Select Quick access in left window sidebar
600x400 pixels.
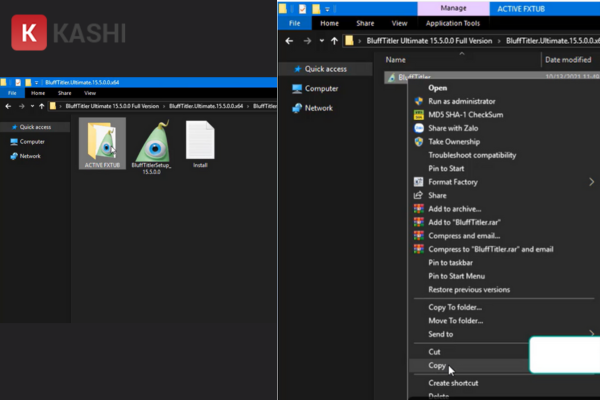[35, 127]
